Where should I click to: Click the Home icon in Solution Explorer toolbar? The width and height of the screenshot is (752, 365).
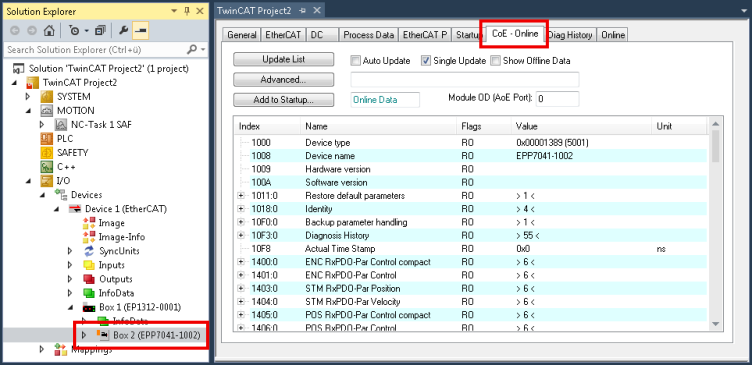click(48, 31)
